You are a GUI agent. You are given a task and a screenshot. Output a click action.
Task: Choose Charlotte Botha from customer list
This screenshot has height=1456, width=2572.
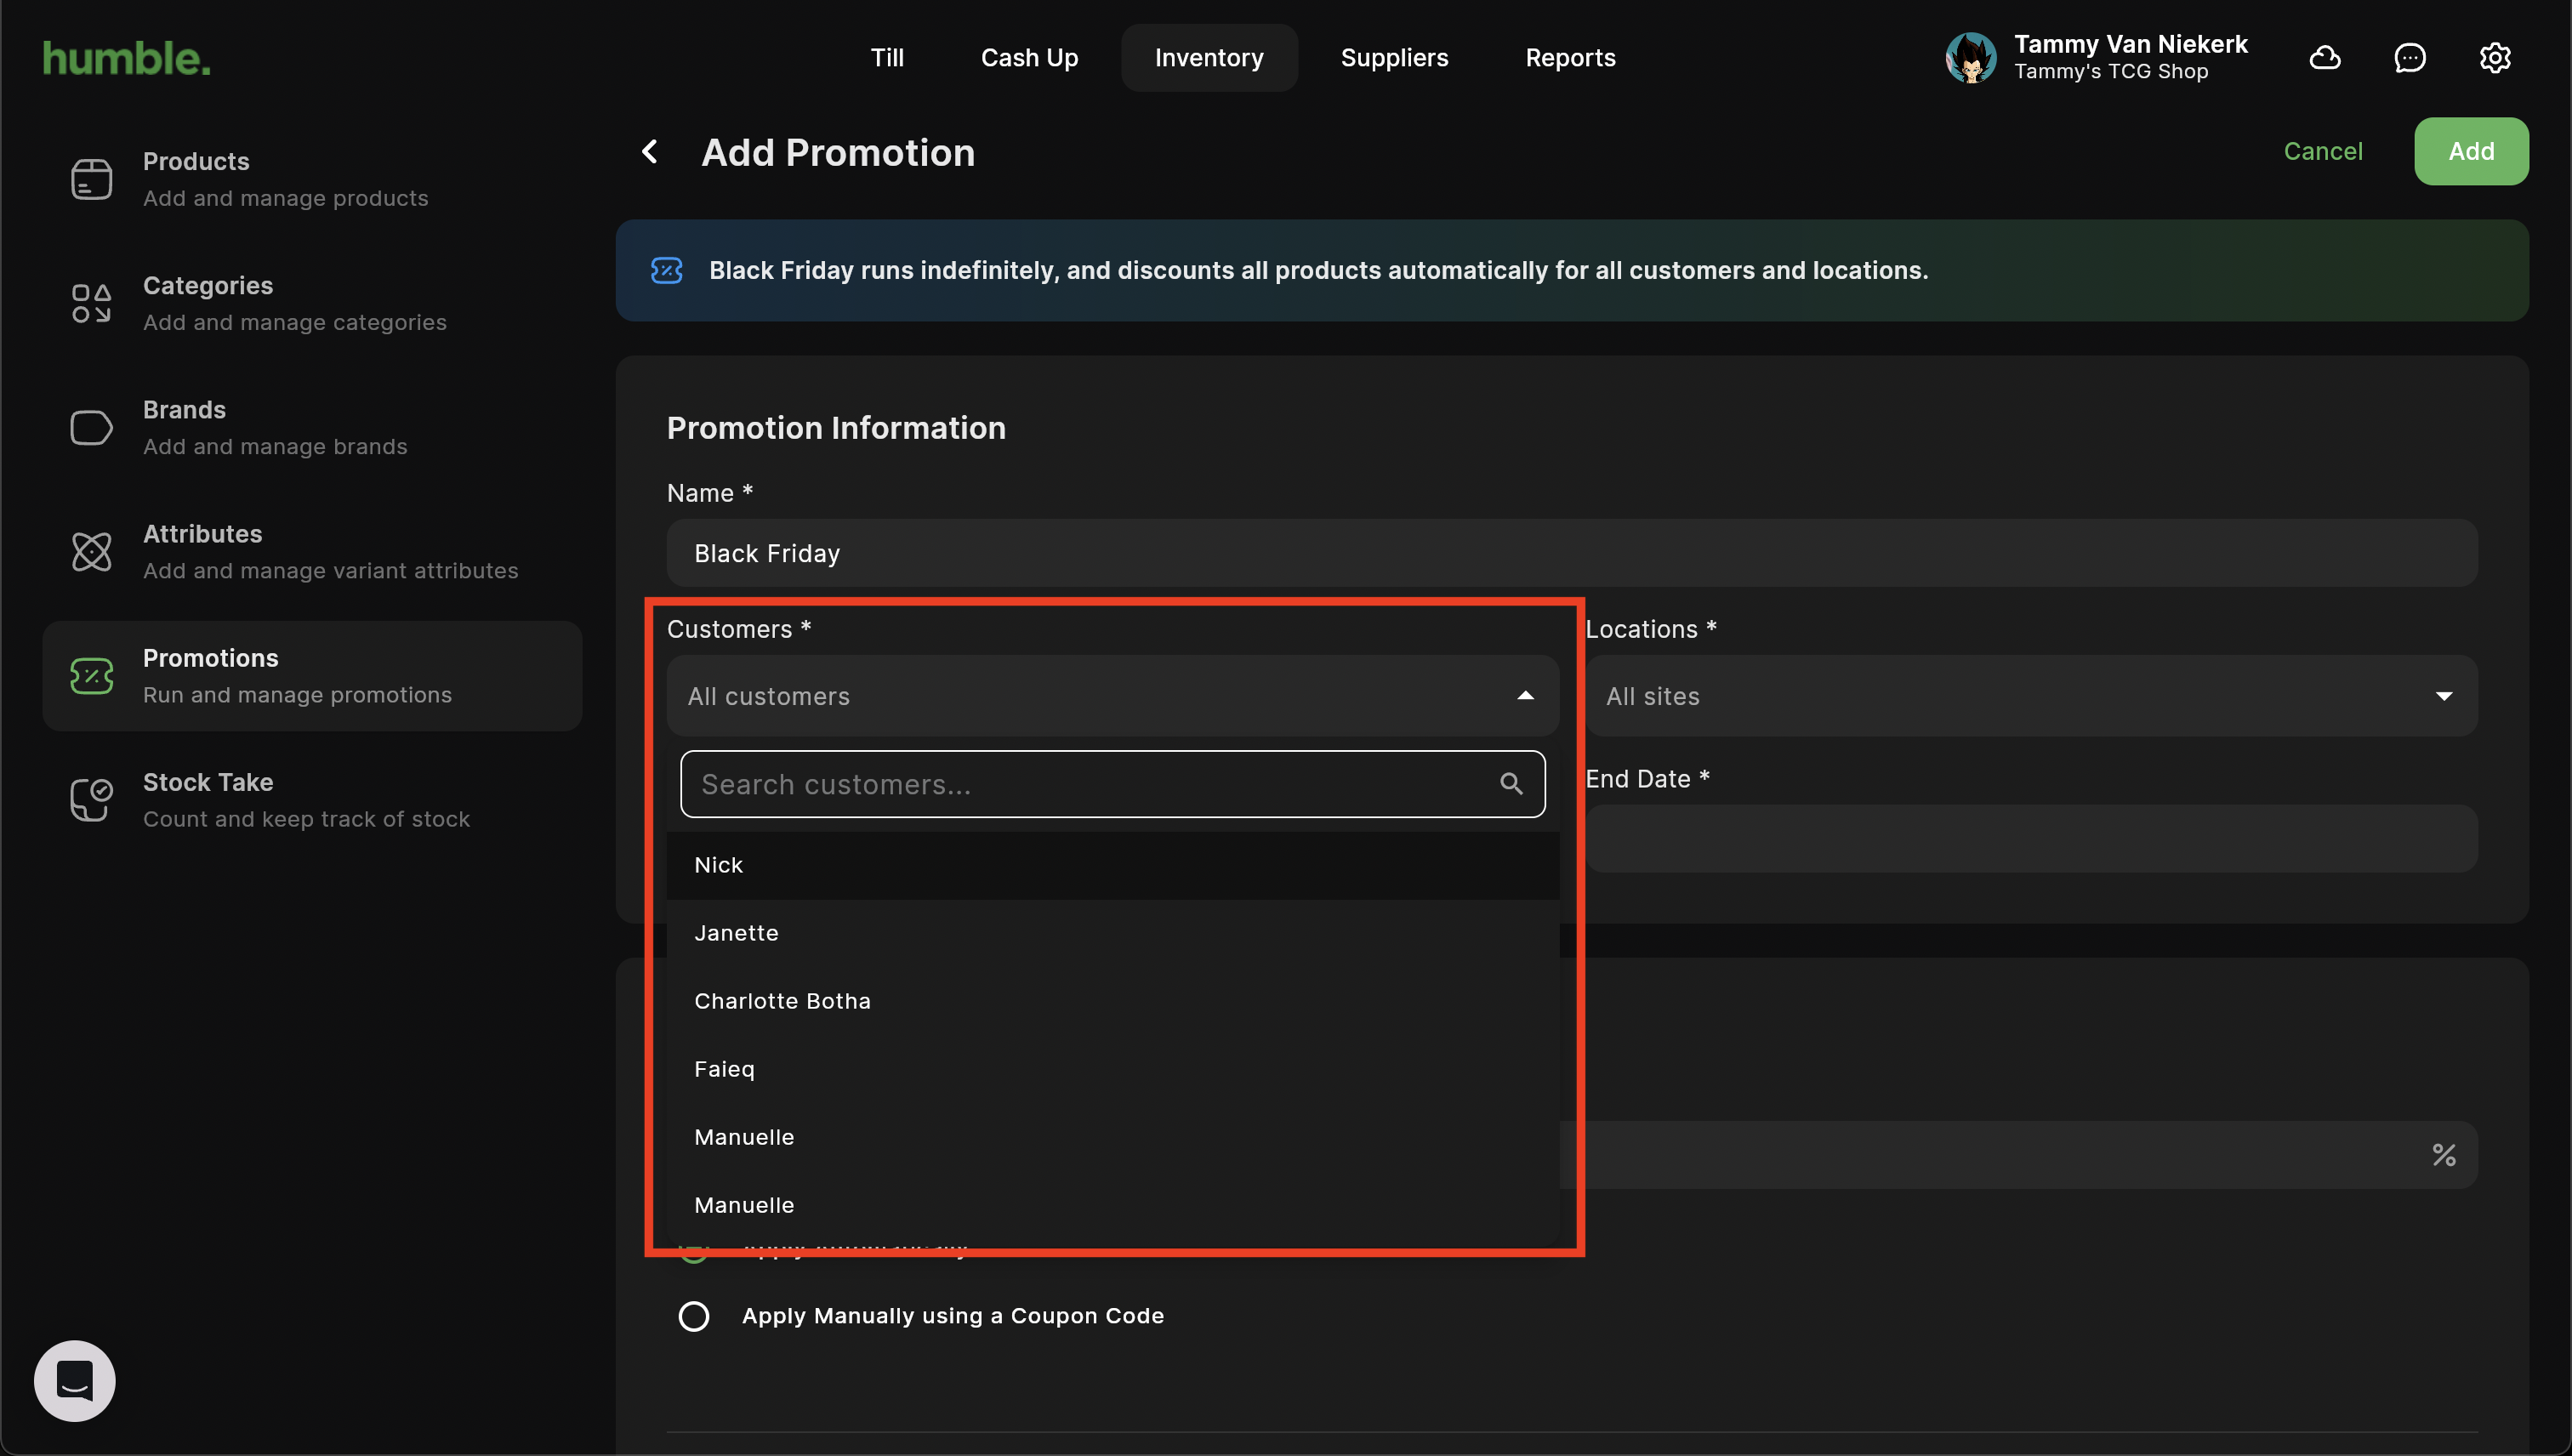(x=782, y=1001)
